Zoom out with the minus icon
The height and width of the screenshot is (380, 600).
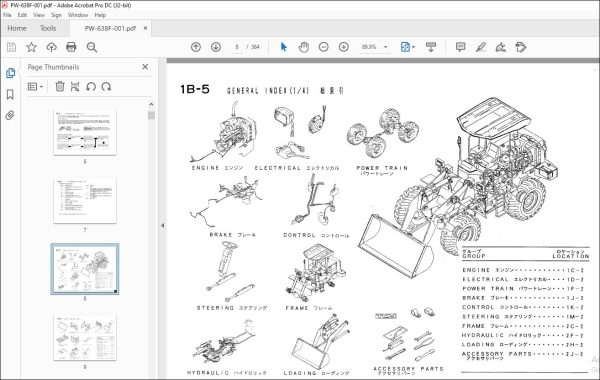pos(324,47)
